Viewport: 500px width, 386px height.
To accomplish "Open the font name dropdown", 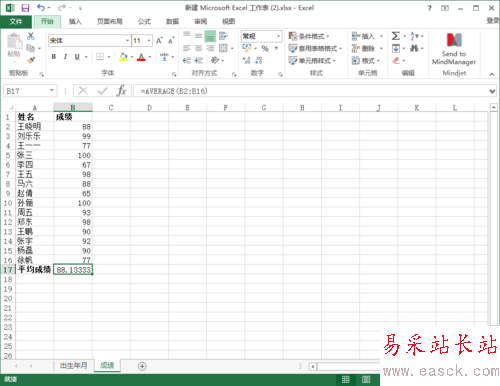I will click(x=127, y=41).
